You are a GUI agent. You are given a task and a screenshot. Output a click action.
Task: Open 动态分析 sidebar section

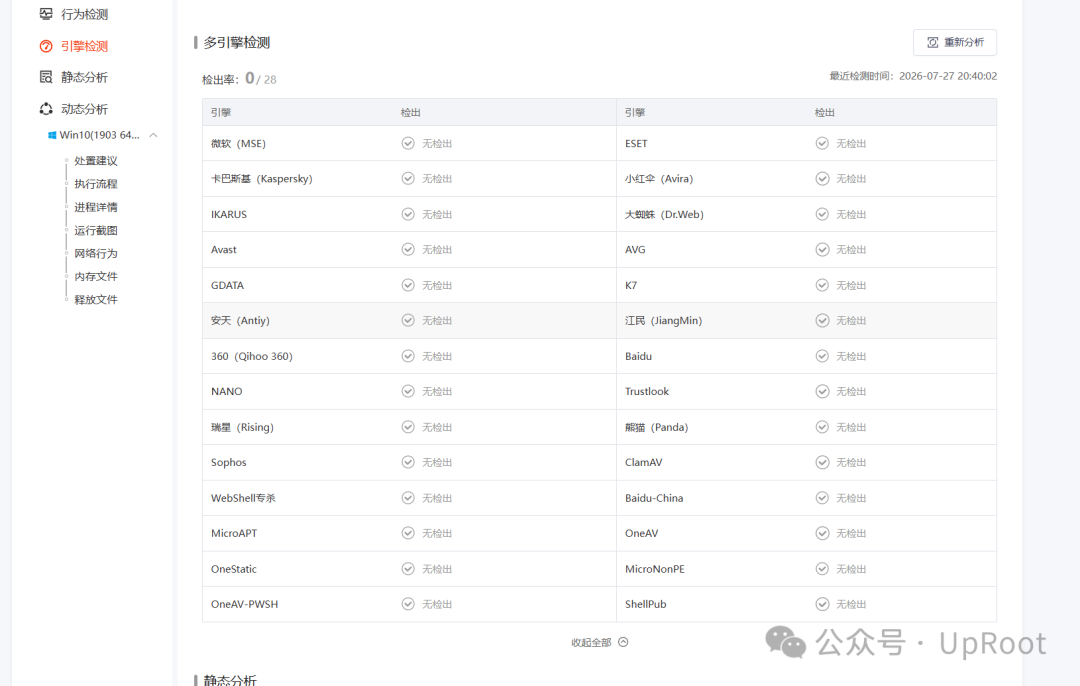[x=84, y=109]
